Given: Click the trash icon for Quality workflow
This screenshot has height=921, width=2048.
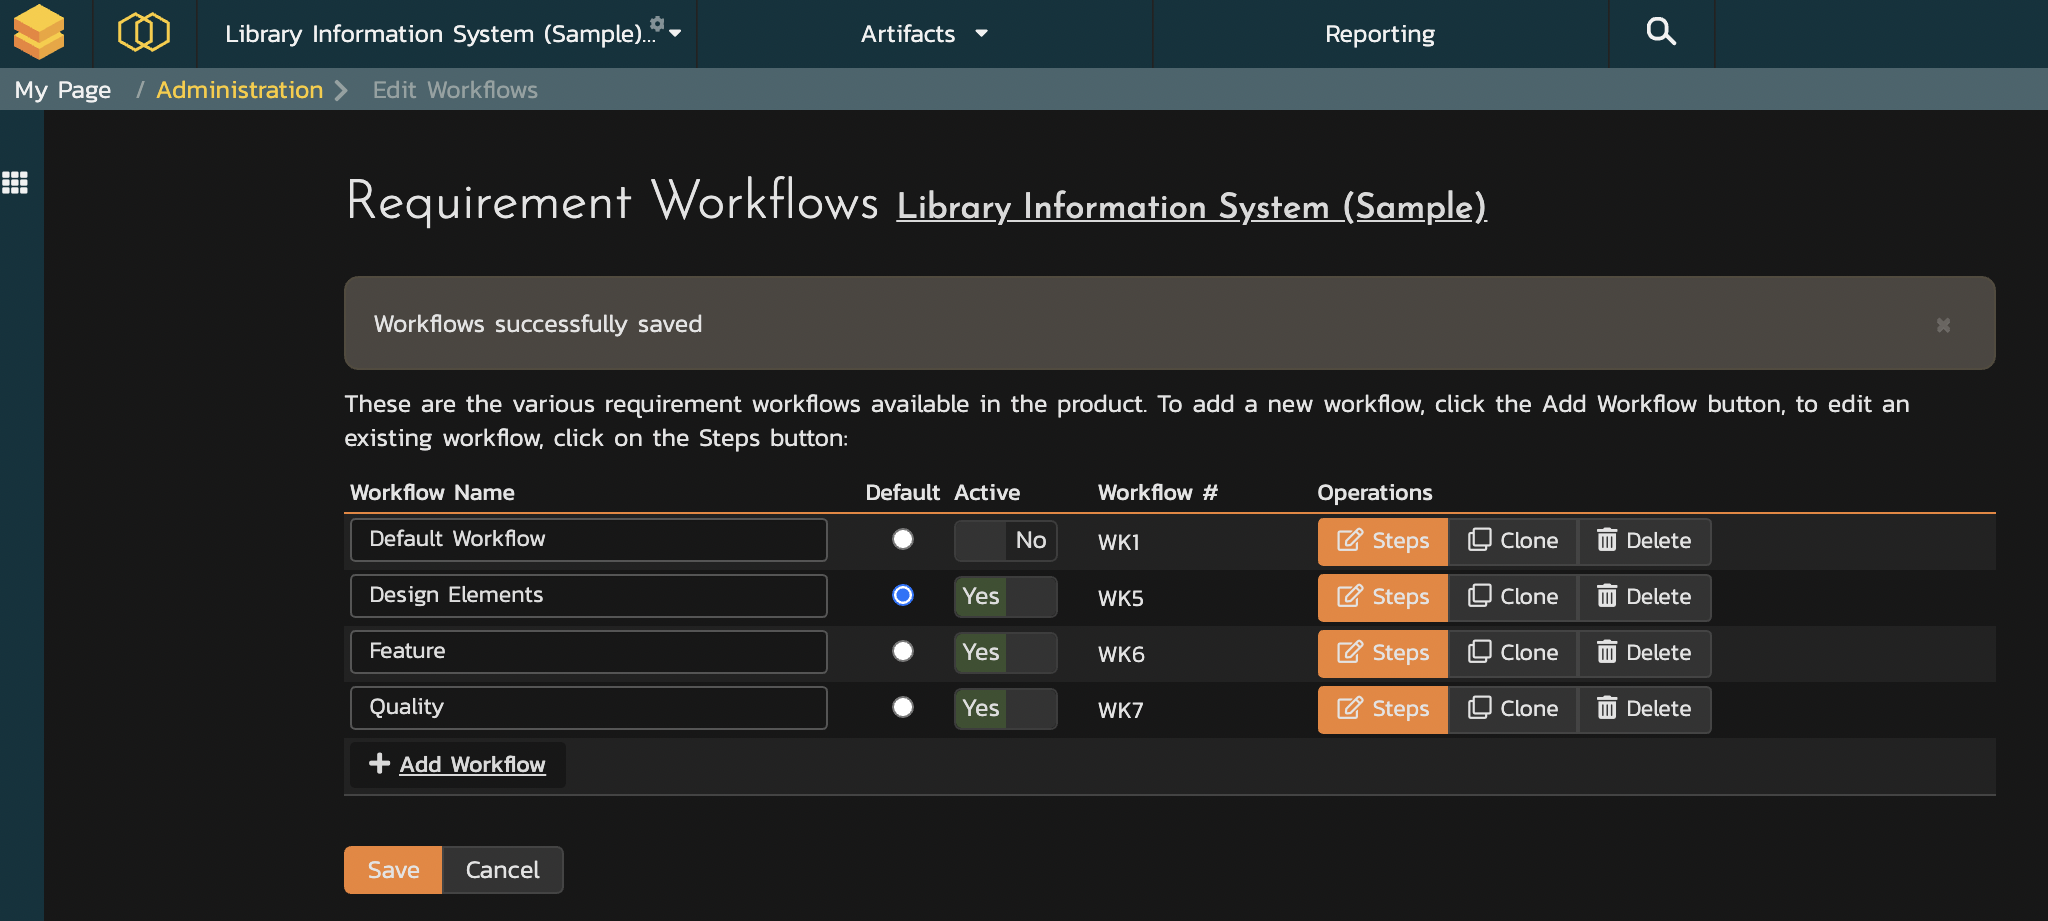Looking at the screenshot, I should (x=1606, y=709).
